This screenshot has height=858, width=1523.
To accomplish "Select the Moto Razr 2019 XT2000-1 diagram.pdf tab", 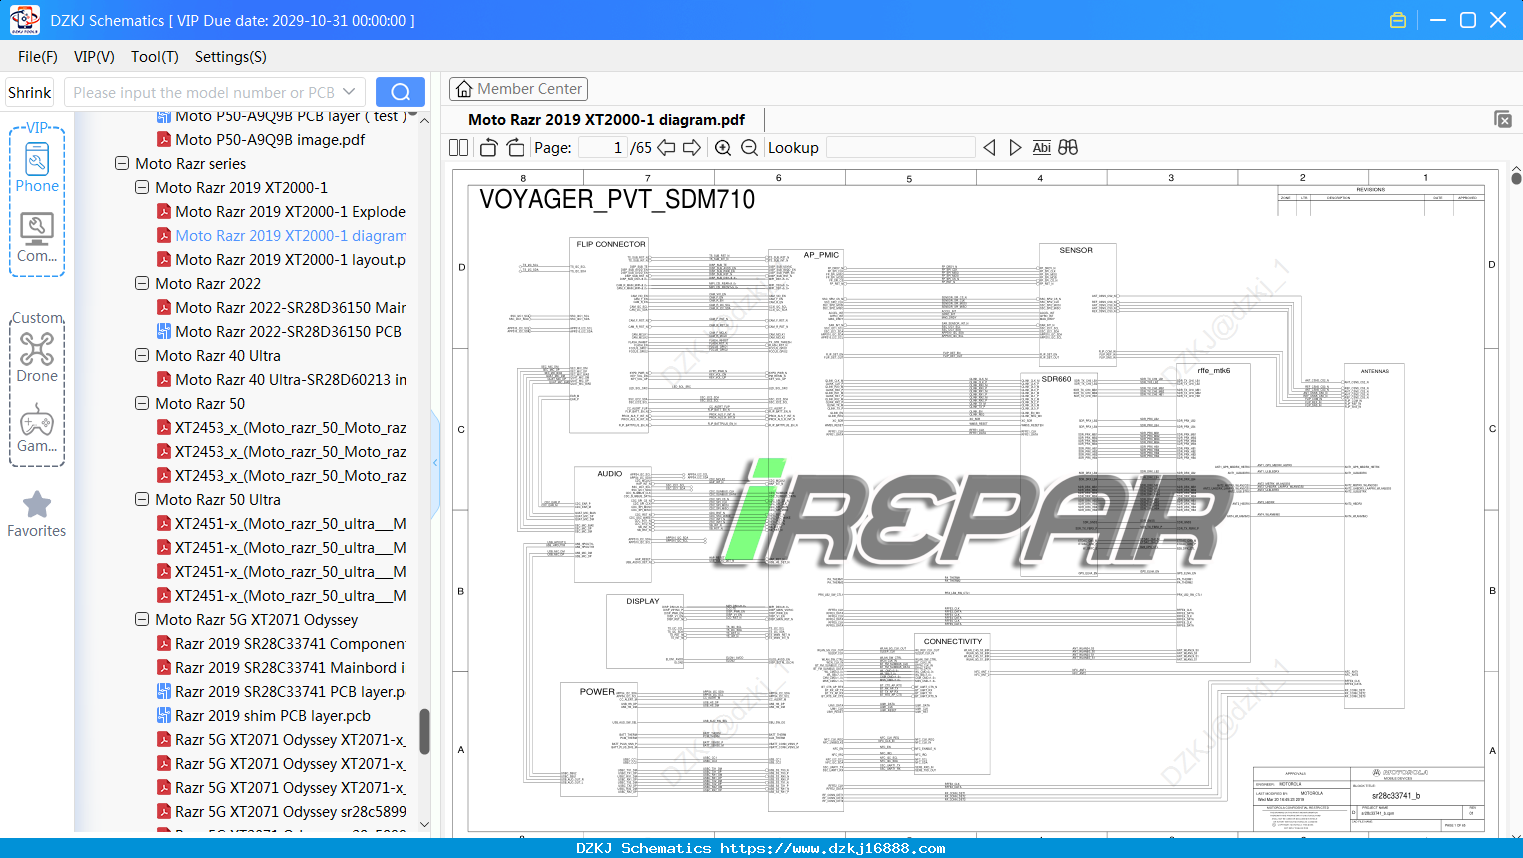I will click(x=606, y=120).
